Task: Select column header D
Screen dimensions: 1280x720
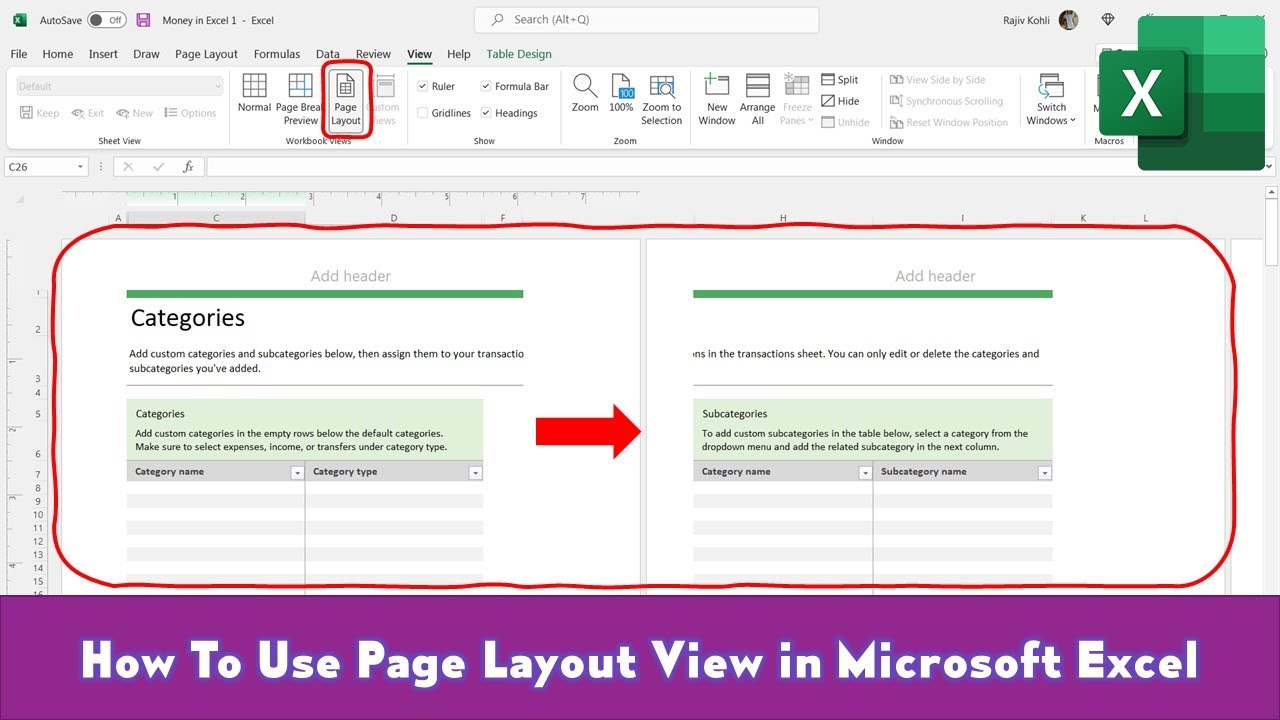Action: tap(394, 218)
